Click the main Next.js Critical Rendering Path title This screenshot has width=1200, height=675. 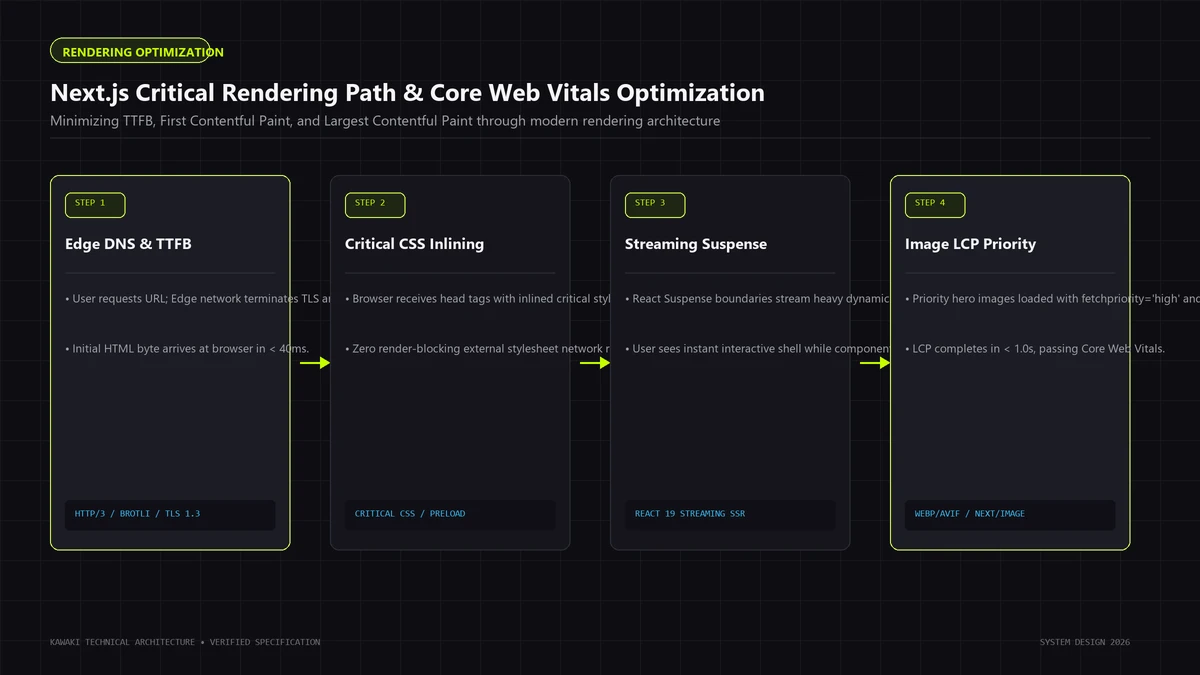coord(407,93)
